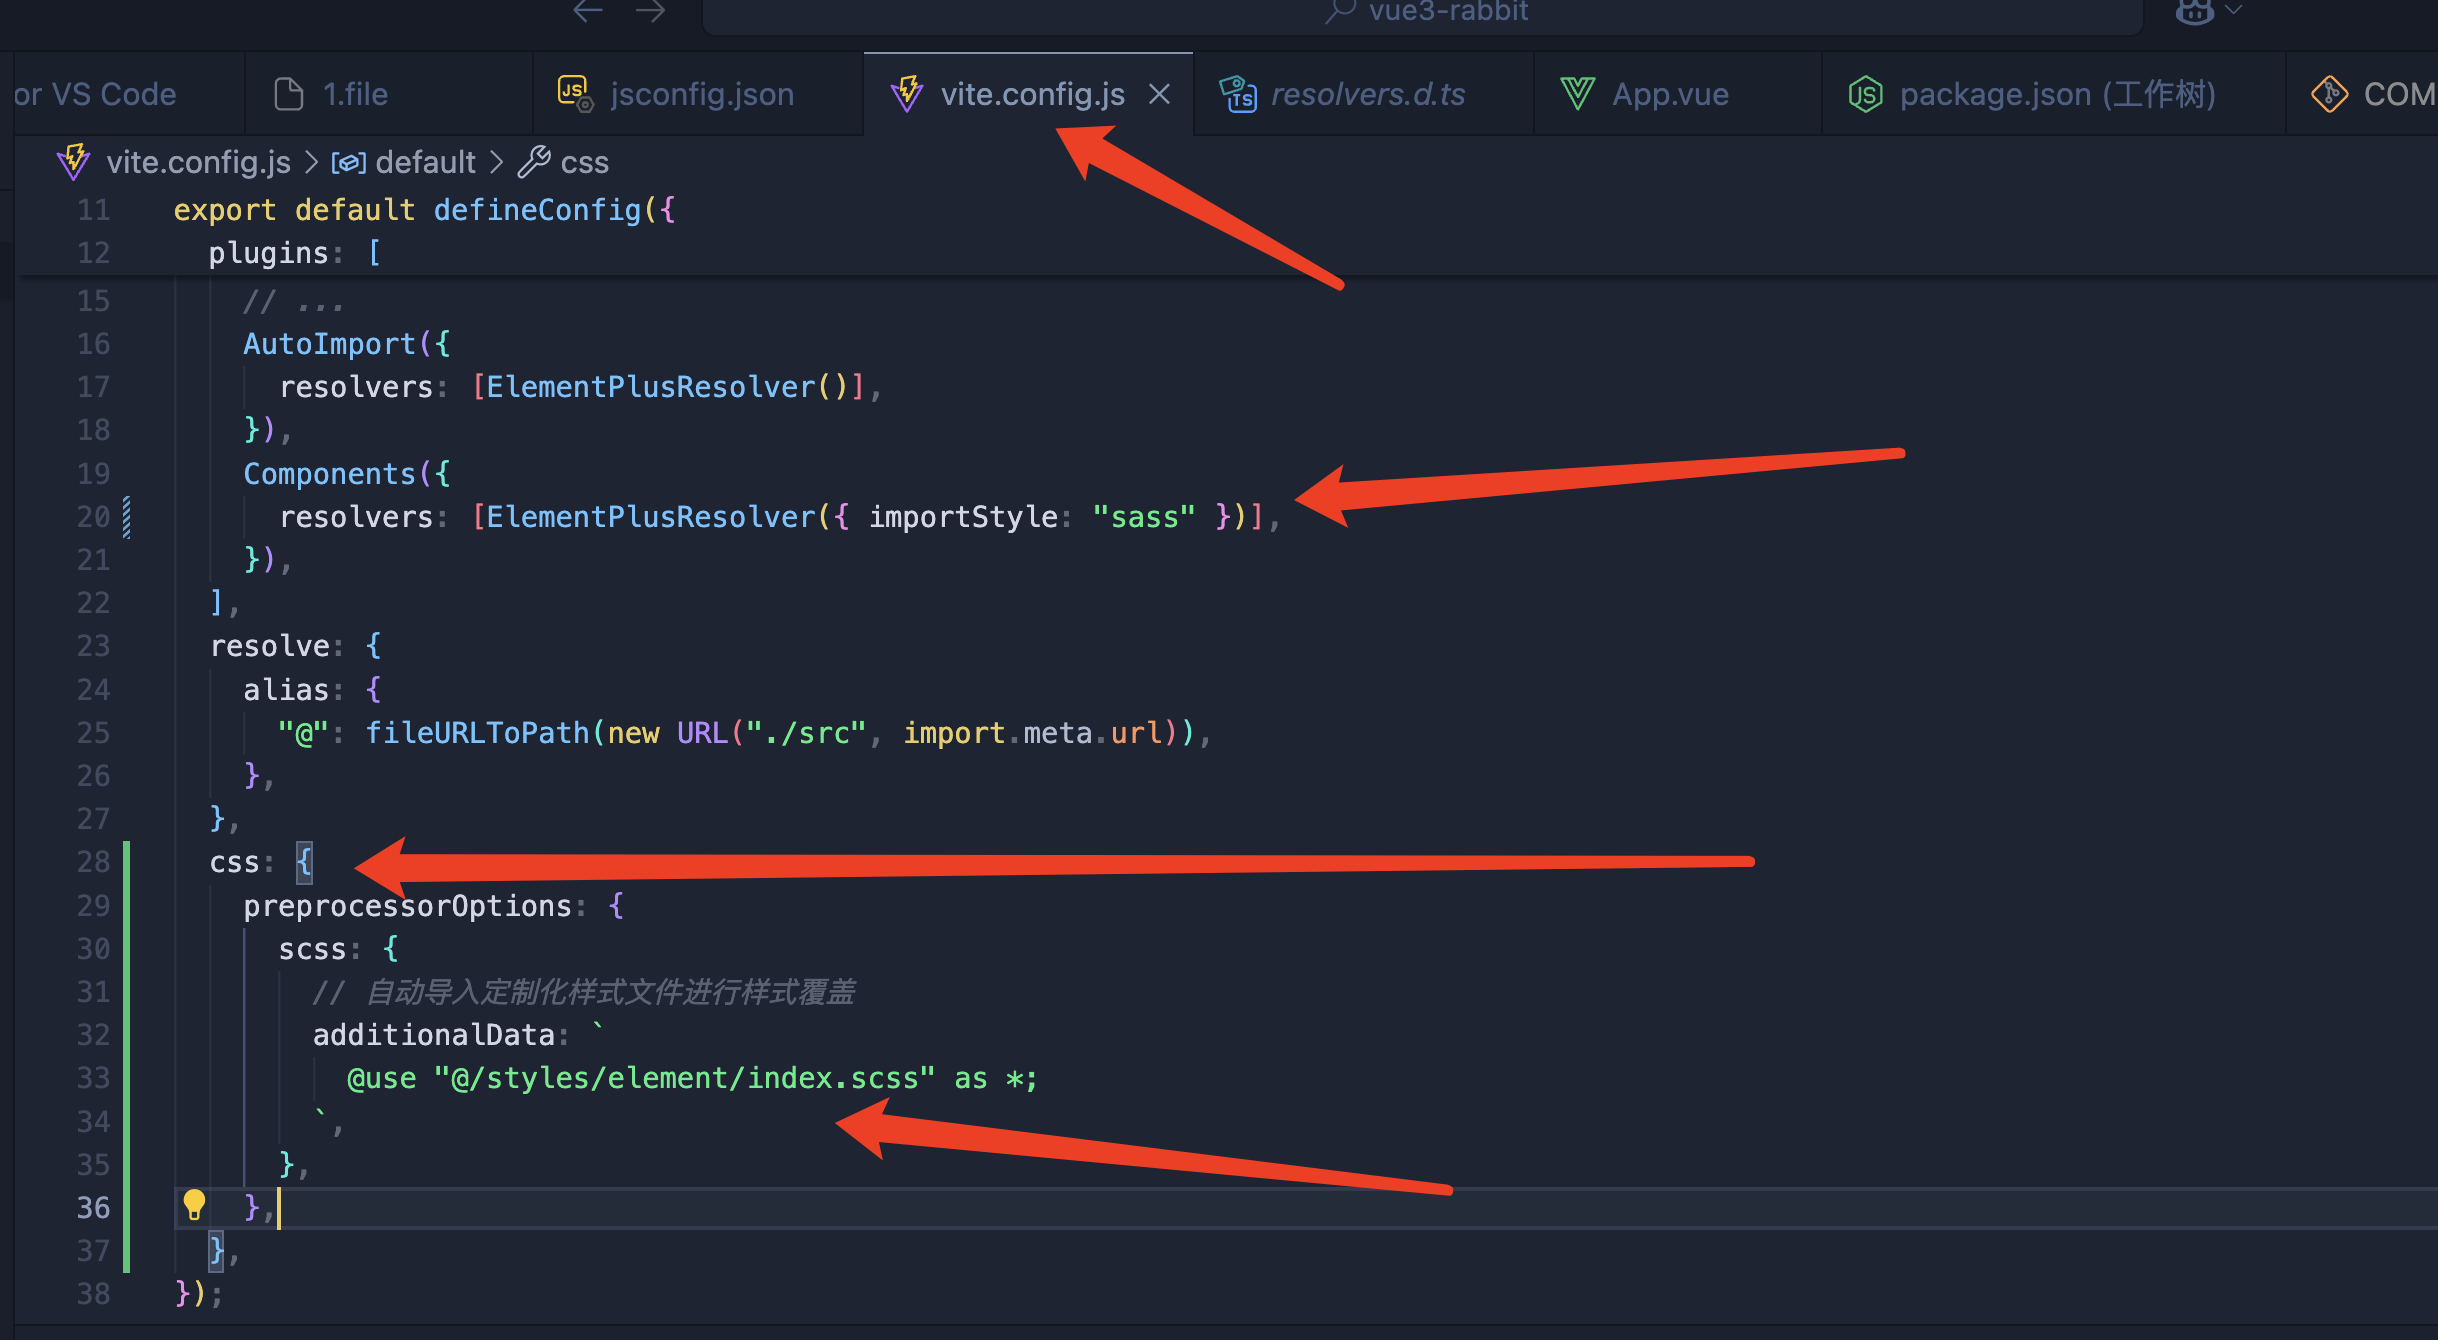Close the vite.config.js tab
Image resolution: width=2438 pixels, height=1340 pixels.
click(x=1159, y=94)
